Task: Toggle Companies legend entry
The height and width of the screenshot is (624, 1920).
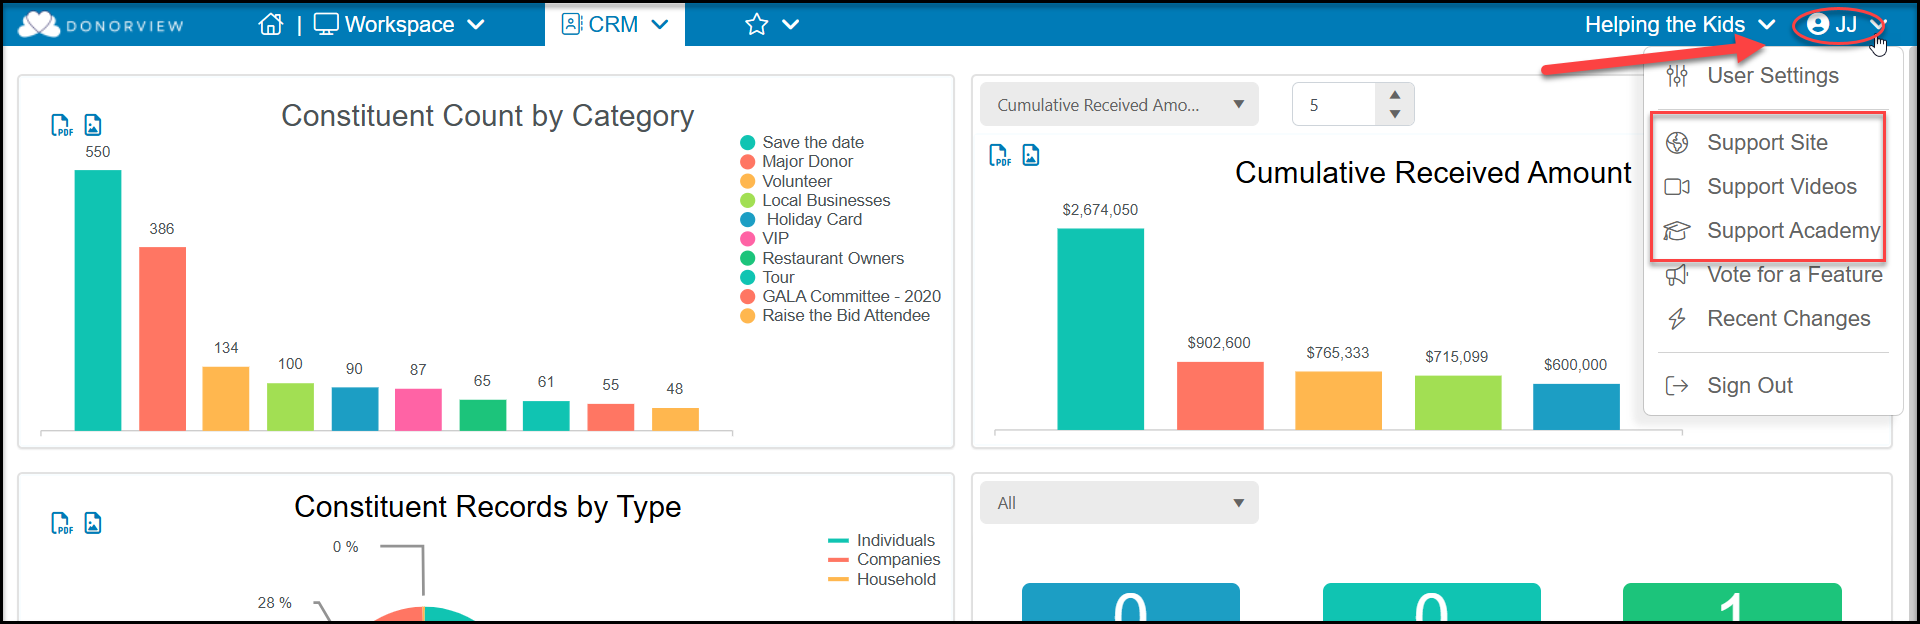Action: coord(884,560)
